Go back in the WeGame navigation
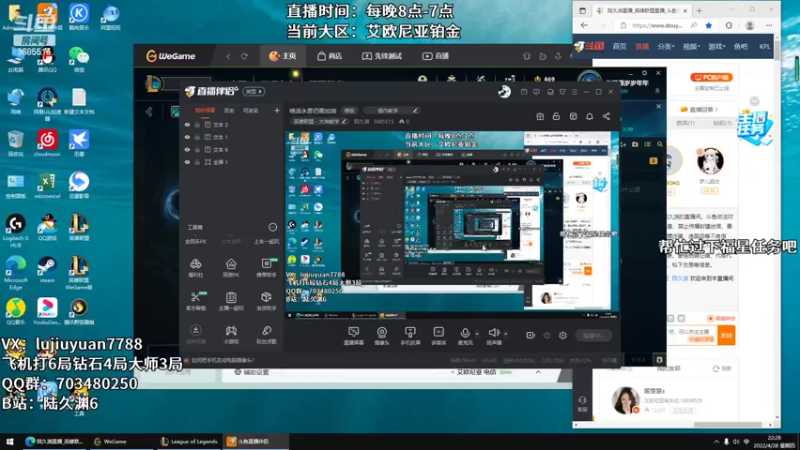Viewport: 800px width, 450px height. click(x=229, y=56)
